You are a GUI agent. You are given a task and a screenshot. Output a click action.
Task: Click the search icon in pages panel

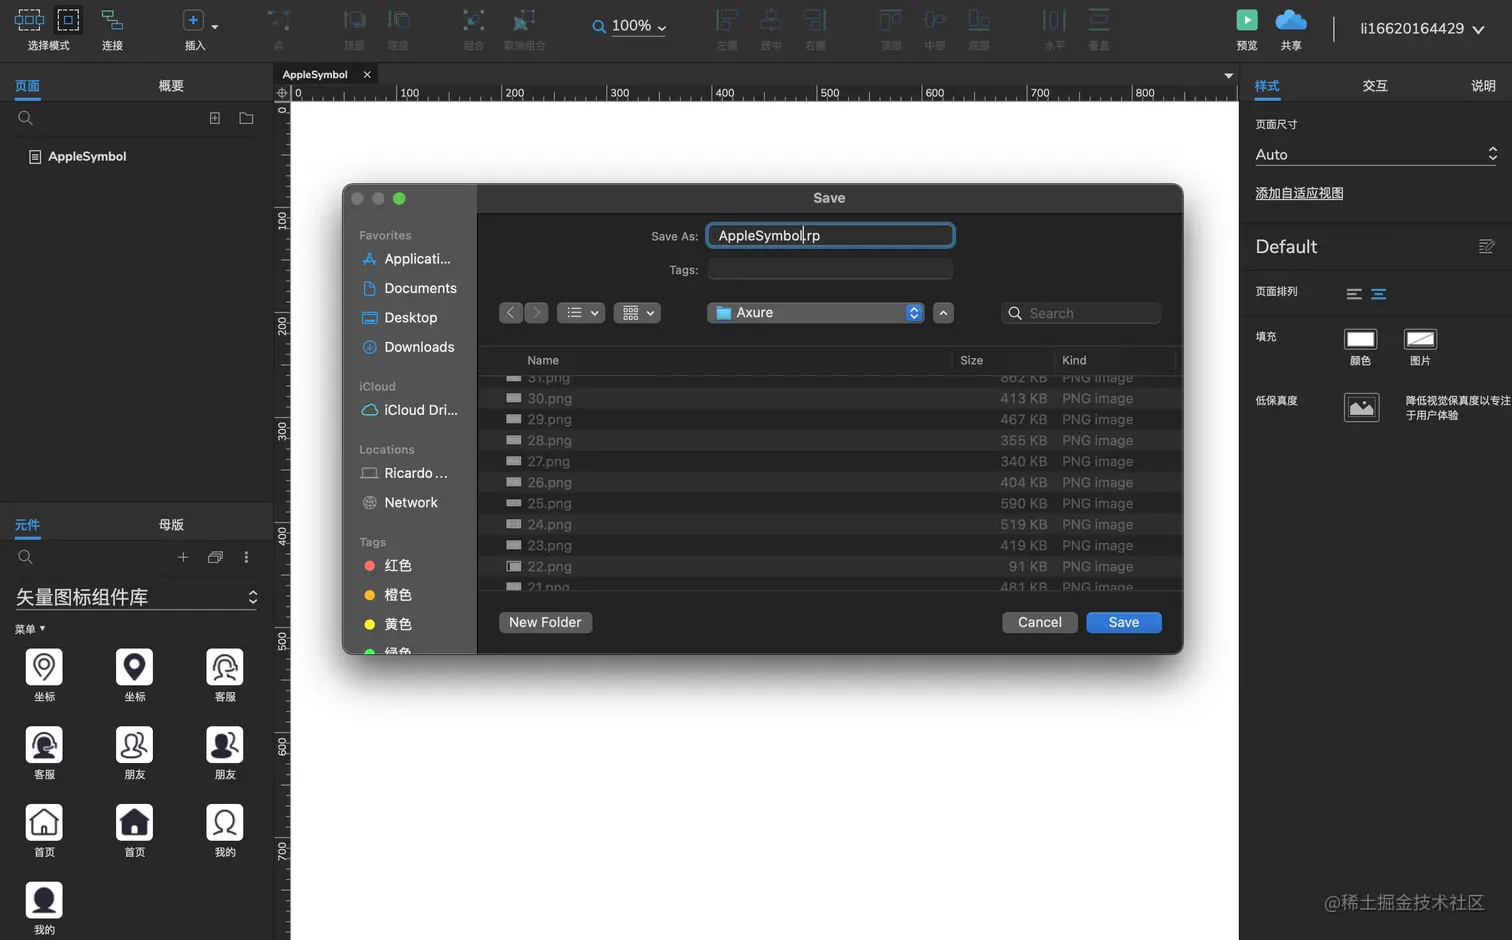25,118
